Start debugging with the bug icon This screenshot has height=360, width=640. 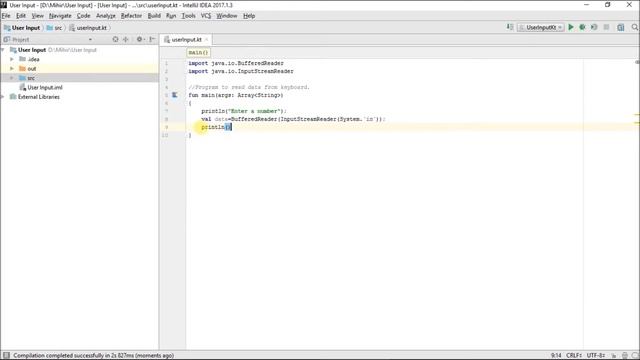(582, 27)
